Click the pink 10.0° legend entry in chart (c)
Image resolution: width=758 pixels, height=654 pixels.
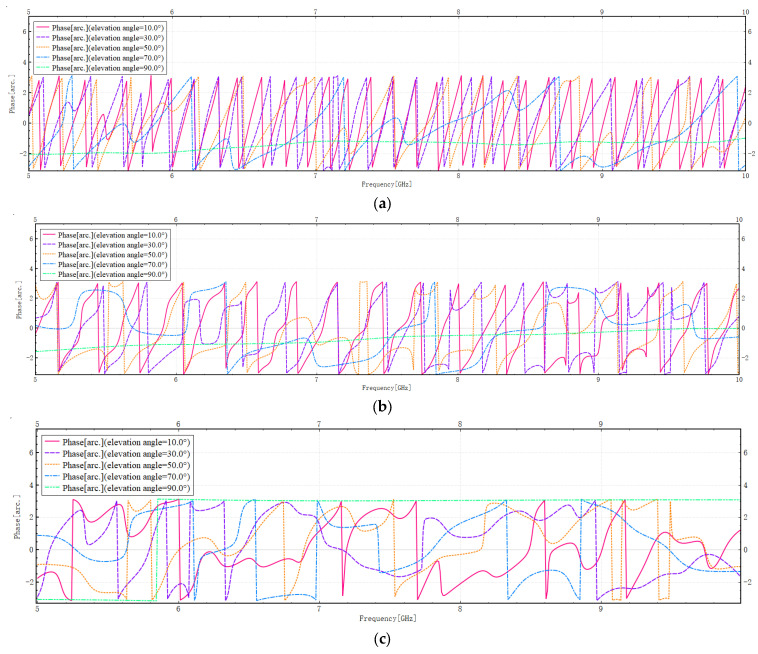pyautogui.click(x=117, y=442)
